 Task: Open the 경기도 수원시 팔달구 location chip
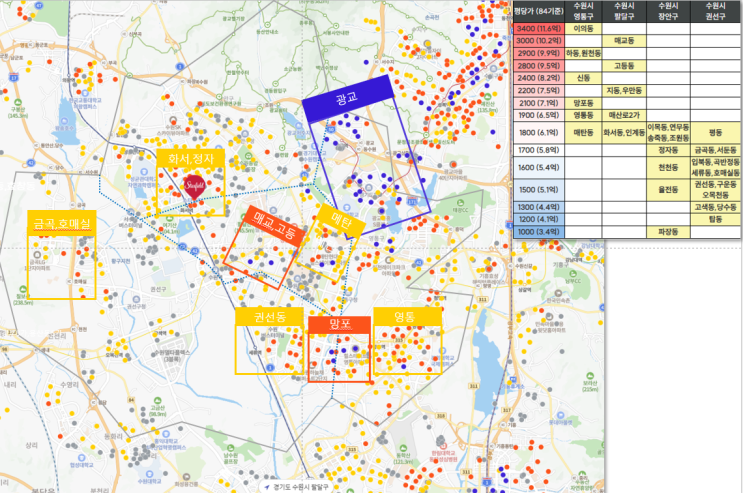[296, 487]
